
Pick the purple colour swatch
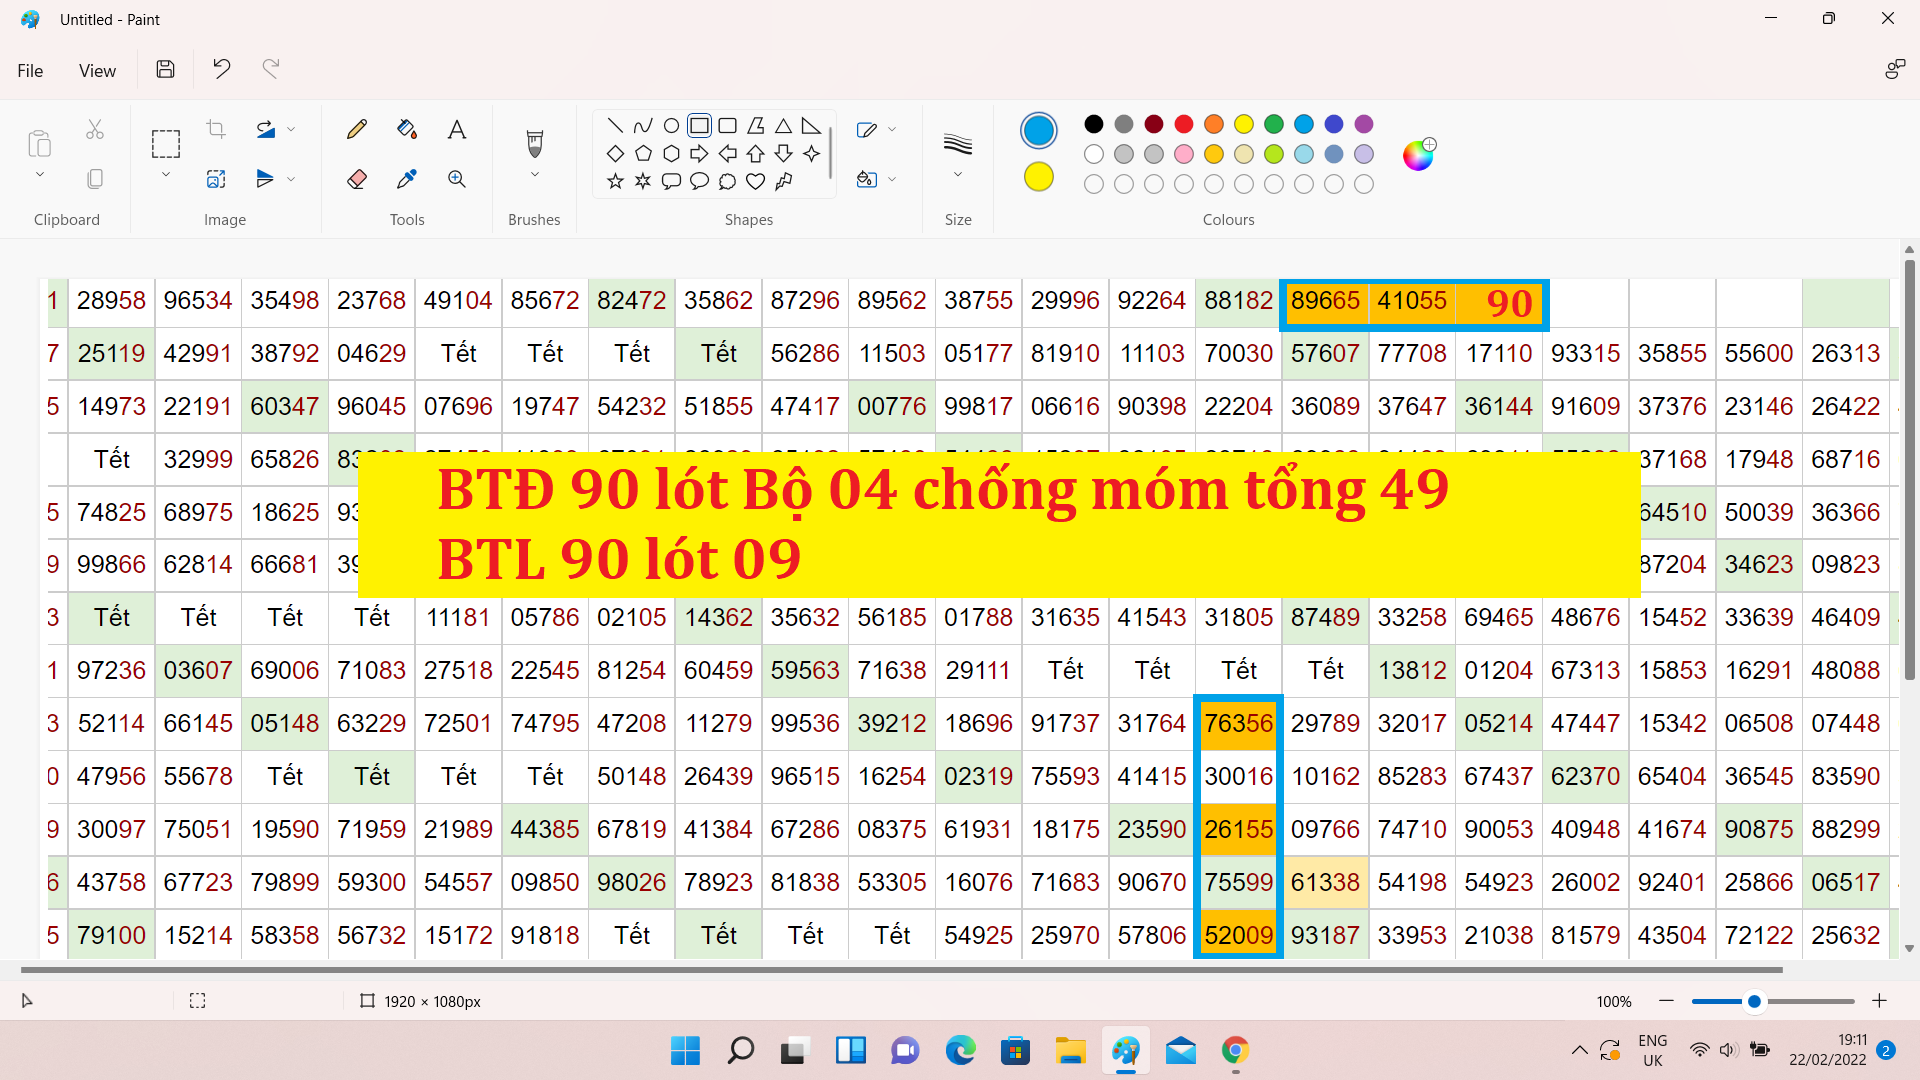[x=1364, y=124]
